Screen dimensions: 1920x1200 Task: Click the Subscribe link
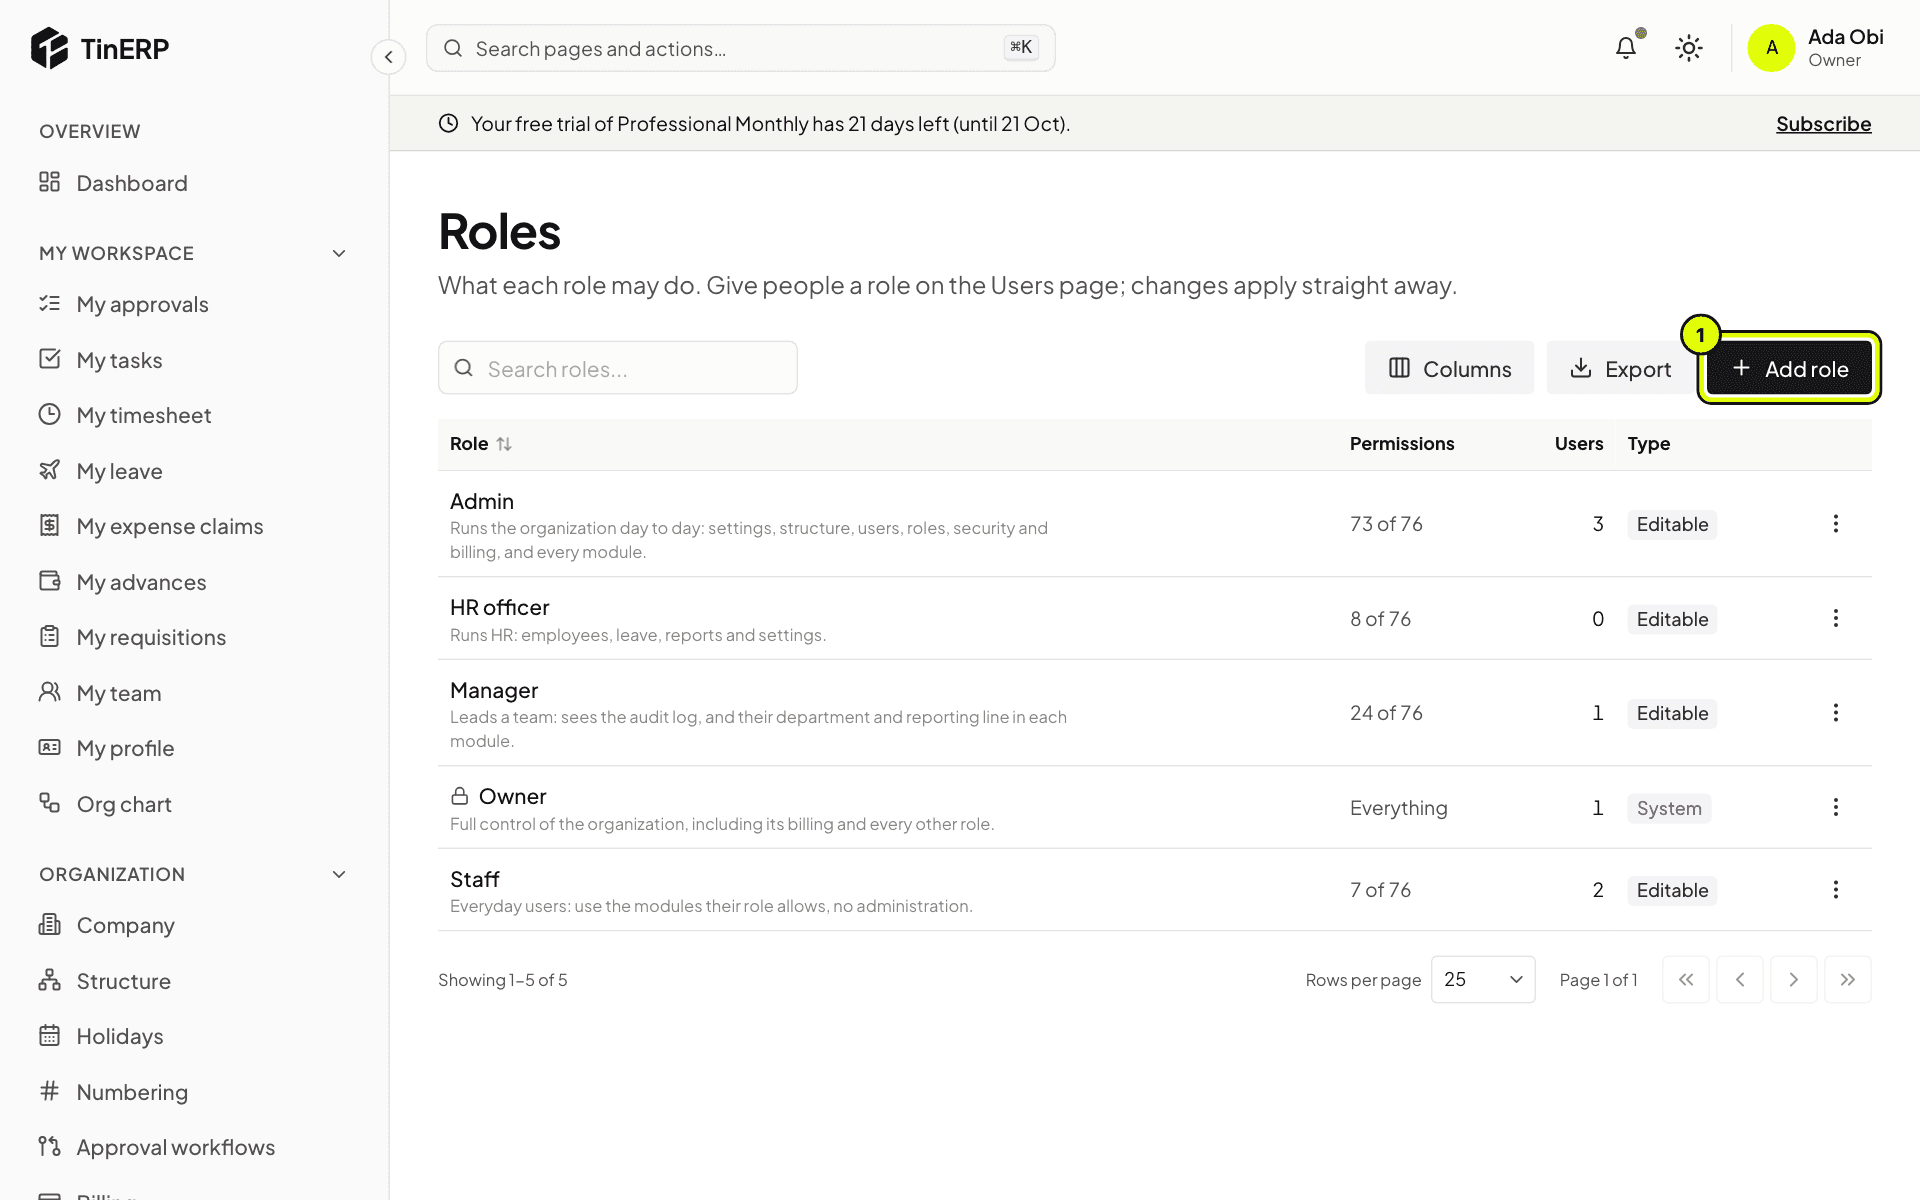(x=1823, y=124)
